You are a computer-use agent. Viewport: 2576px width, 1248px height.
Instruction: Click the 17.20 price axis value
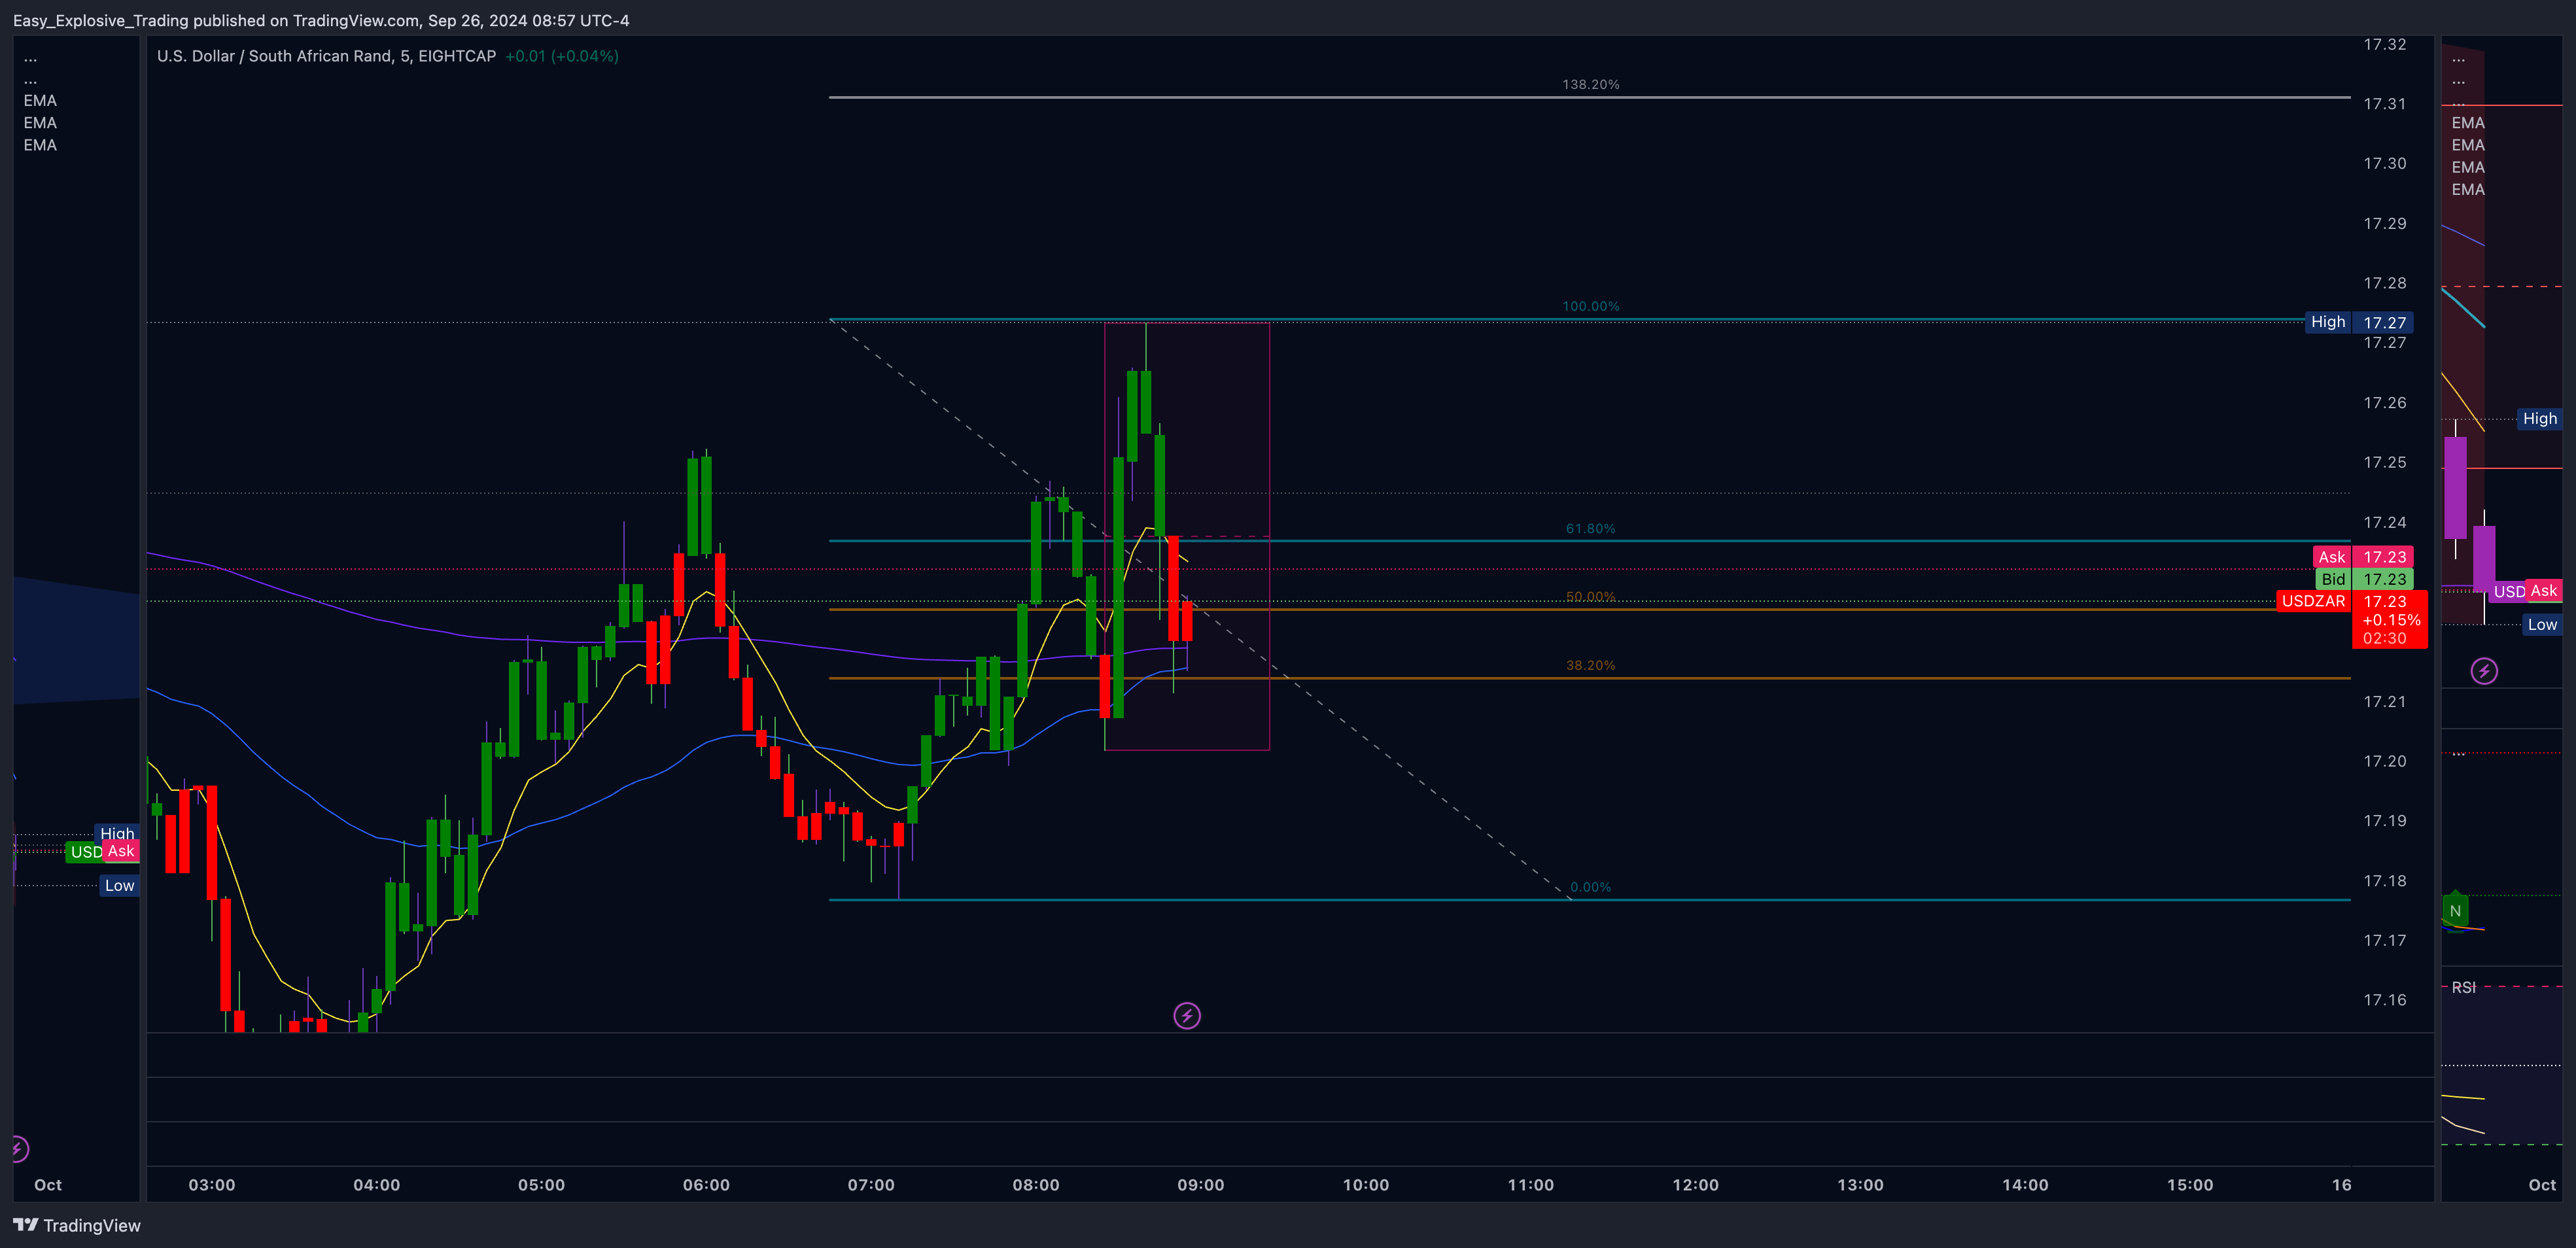[2384, 761]
